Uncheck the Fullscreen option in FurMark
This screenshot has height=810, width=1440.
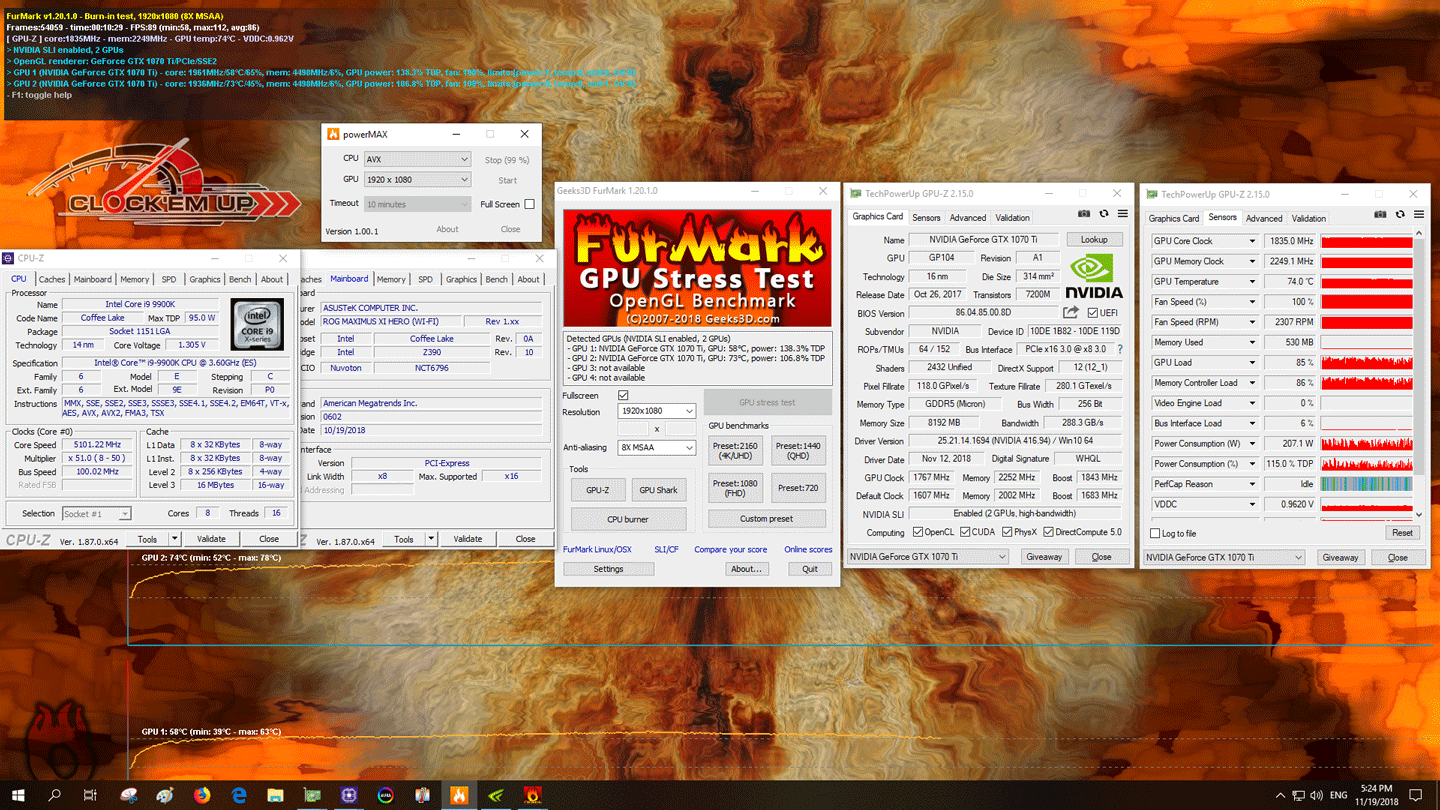(x=623, y=396)
